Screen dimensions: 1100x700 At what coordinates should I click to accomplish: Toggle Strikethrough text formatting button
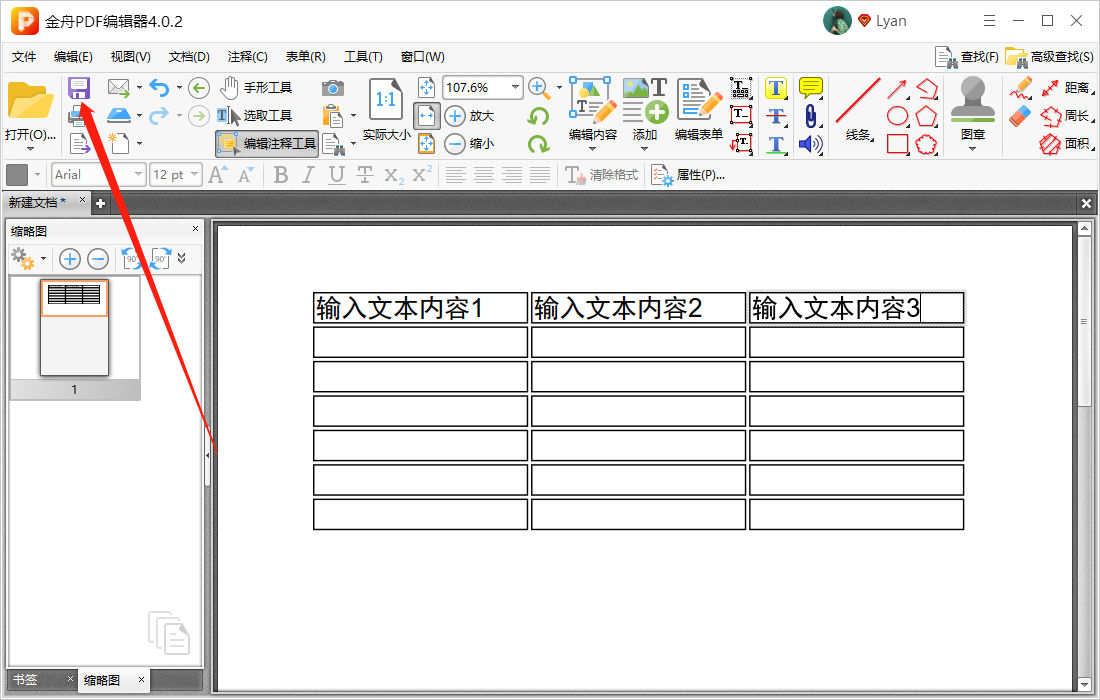365,175
